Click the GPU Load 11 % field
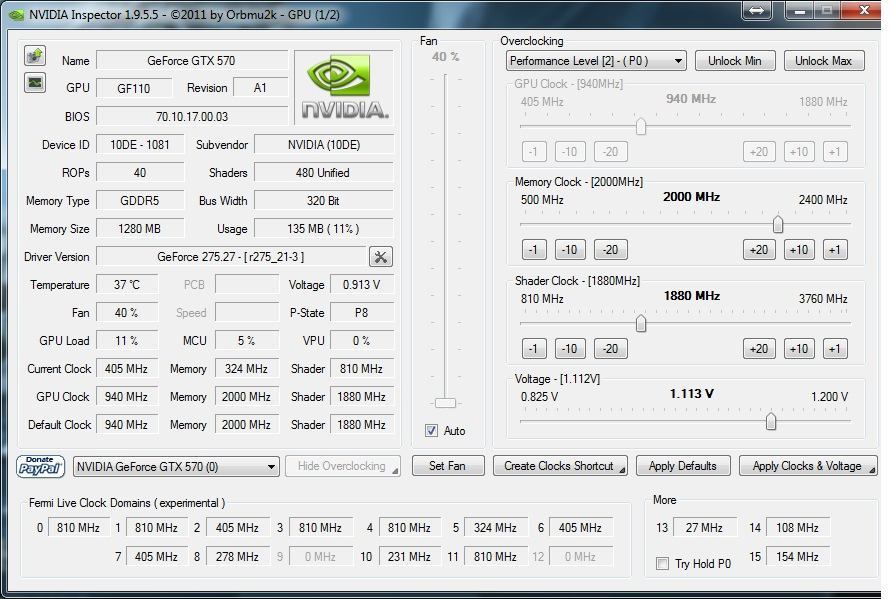 click(x=127, y=340)
